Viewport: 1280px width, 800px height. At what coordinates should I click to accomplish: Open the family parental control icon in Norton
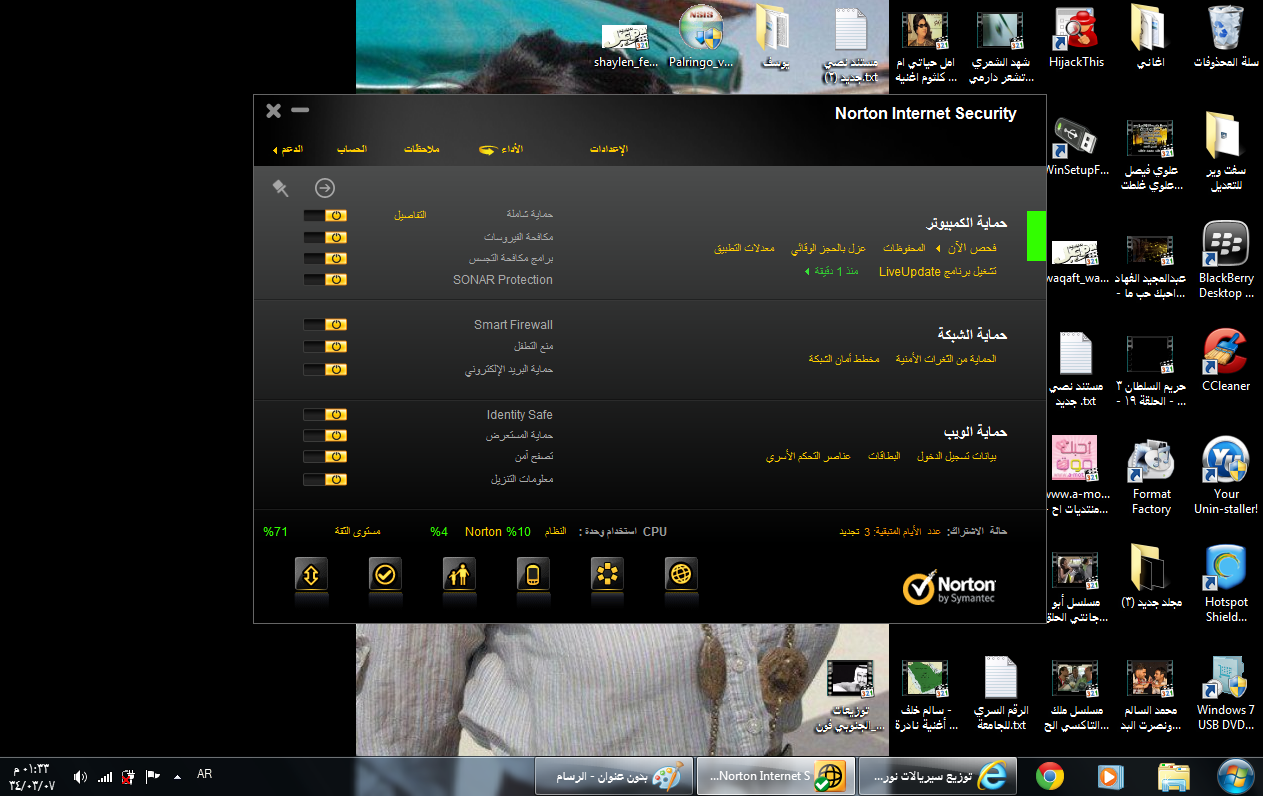(x=459, y=574)
